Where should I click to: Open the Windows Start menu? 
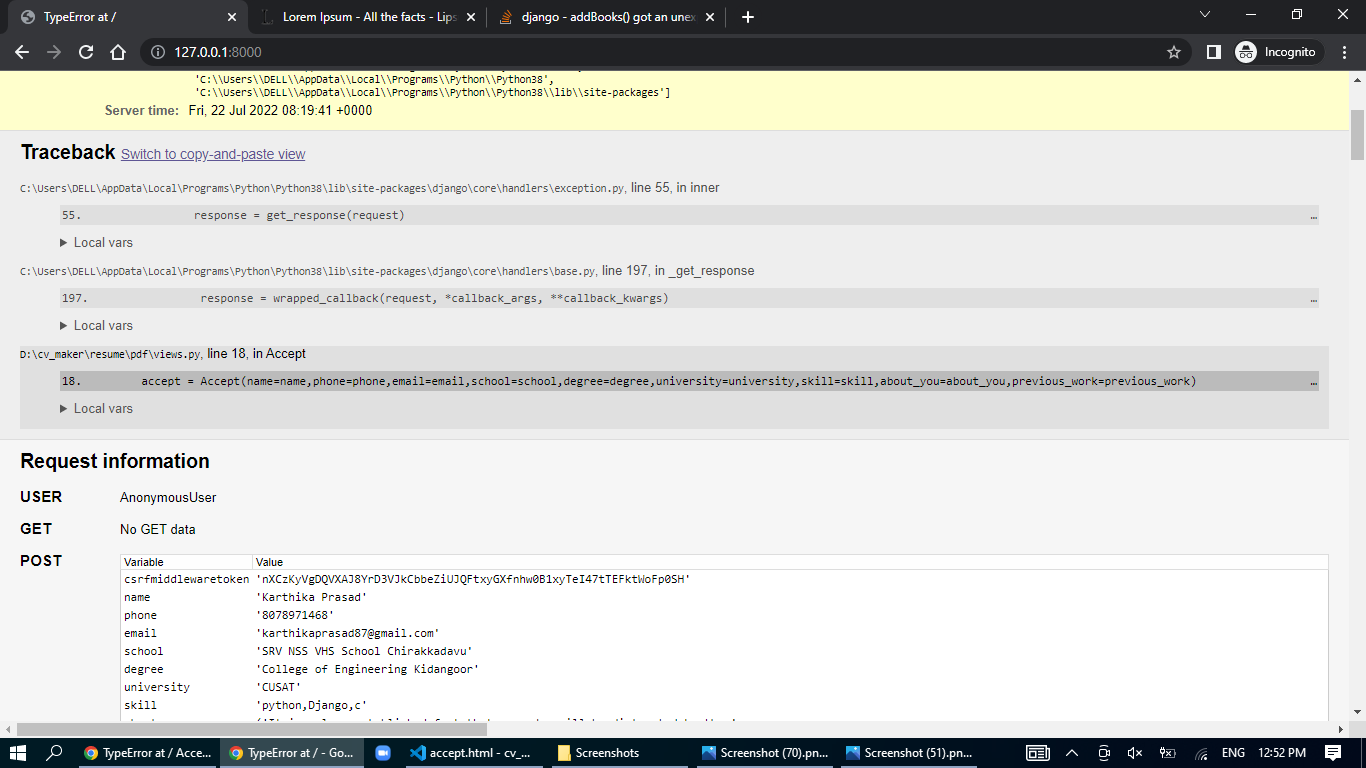pyautogui.click(x=17, y=753)
